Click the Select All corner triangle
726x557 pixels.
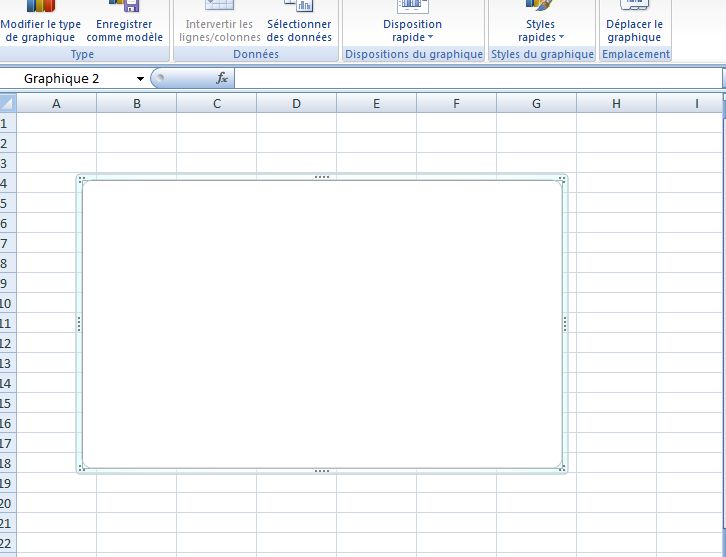tap(8, 103)
